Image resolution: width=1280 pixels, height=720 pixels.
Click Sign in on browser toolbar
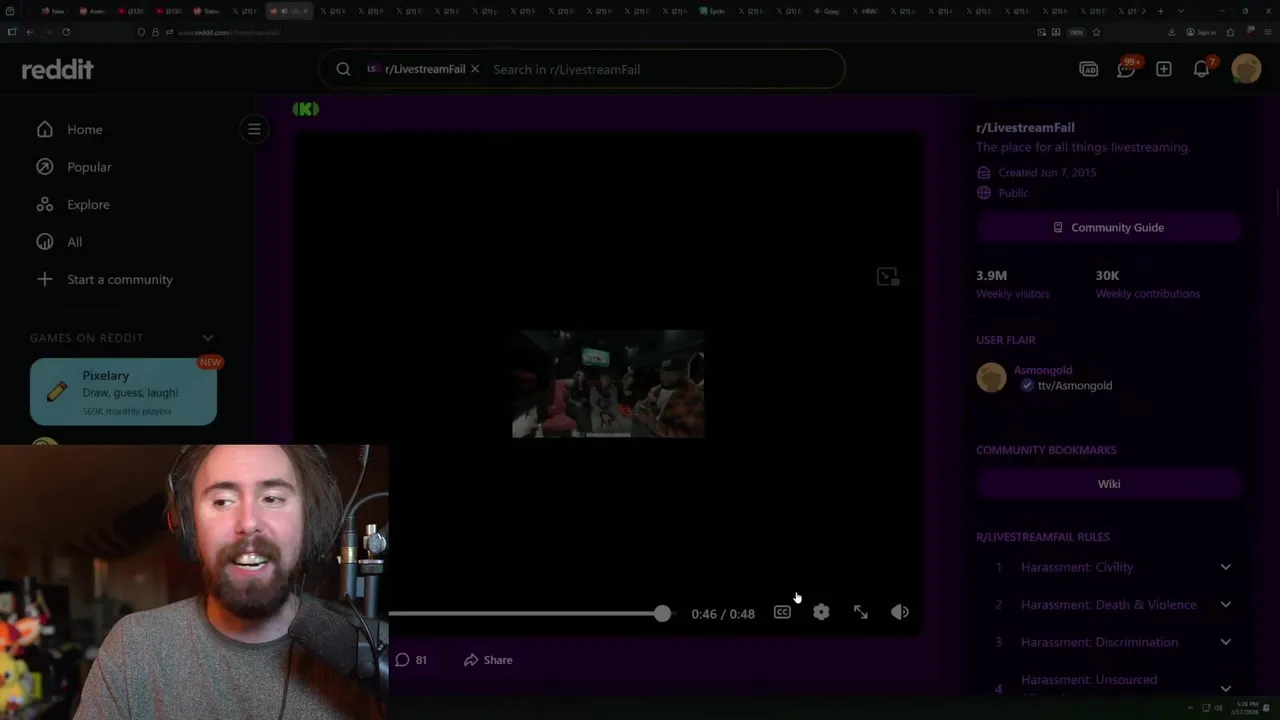pyautogui.click(x=1203, y=32)
